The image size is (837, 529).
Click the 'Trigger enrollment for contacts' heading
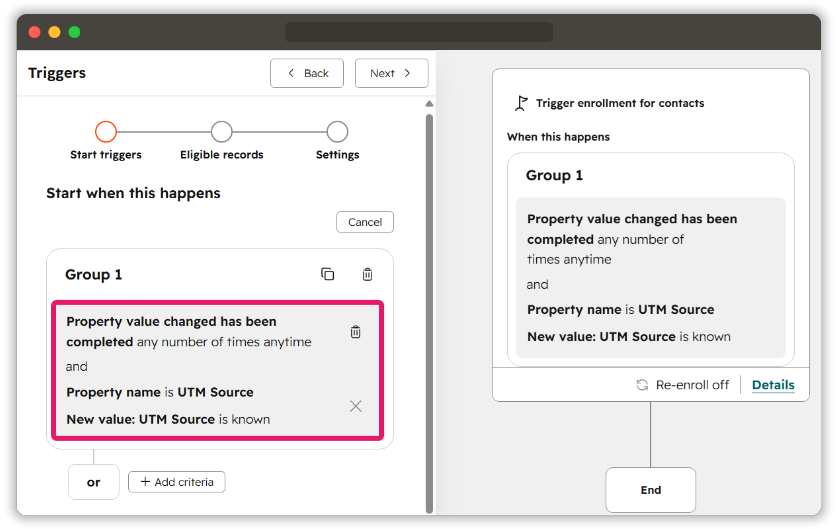coord(620,103)
